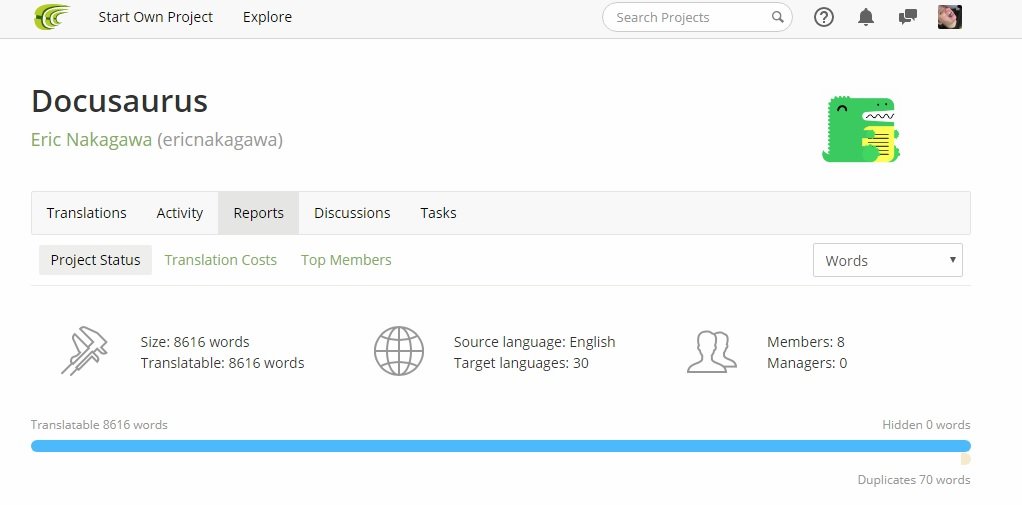Click the blue translatable words progress bar
Image resolution: width=1022 pixels, height=505 pixels.
(501, 446)
